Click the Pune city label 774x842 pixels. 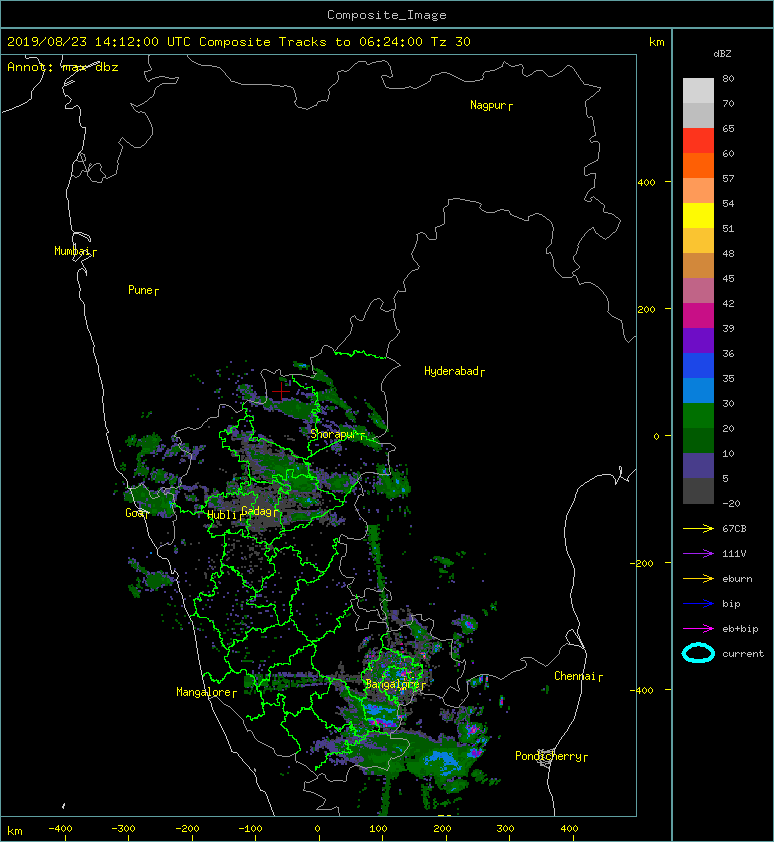pos(140,290)
